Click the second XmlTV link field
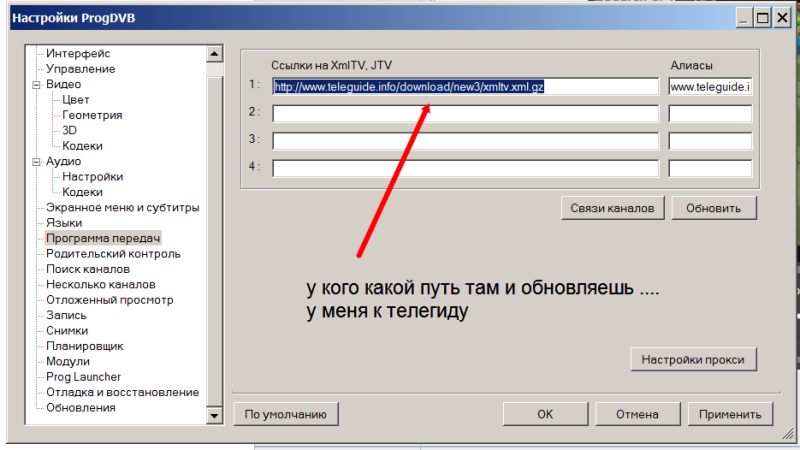Viewport: 800px width, 450px height. [465, 113]
